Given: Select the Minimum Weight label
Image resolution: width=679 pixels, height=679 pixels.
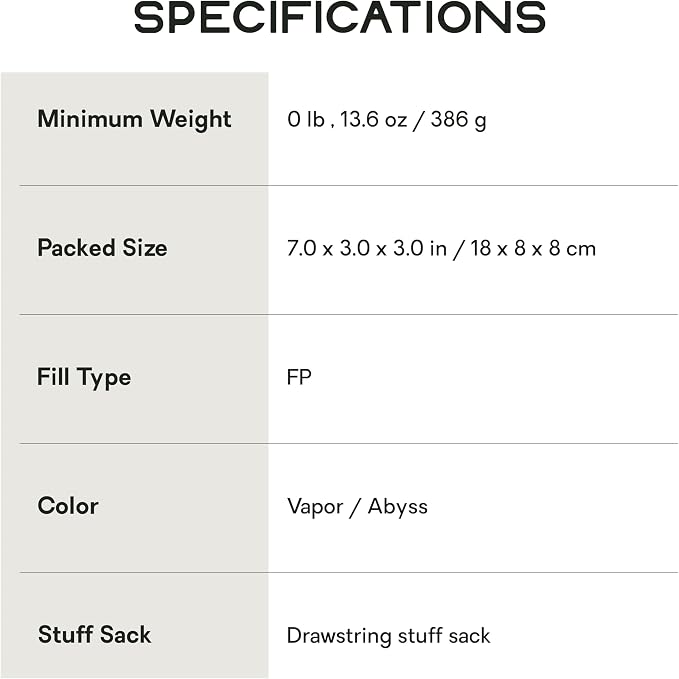Looking at the screenshot, I should (134, 119).
